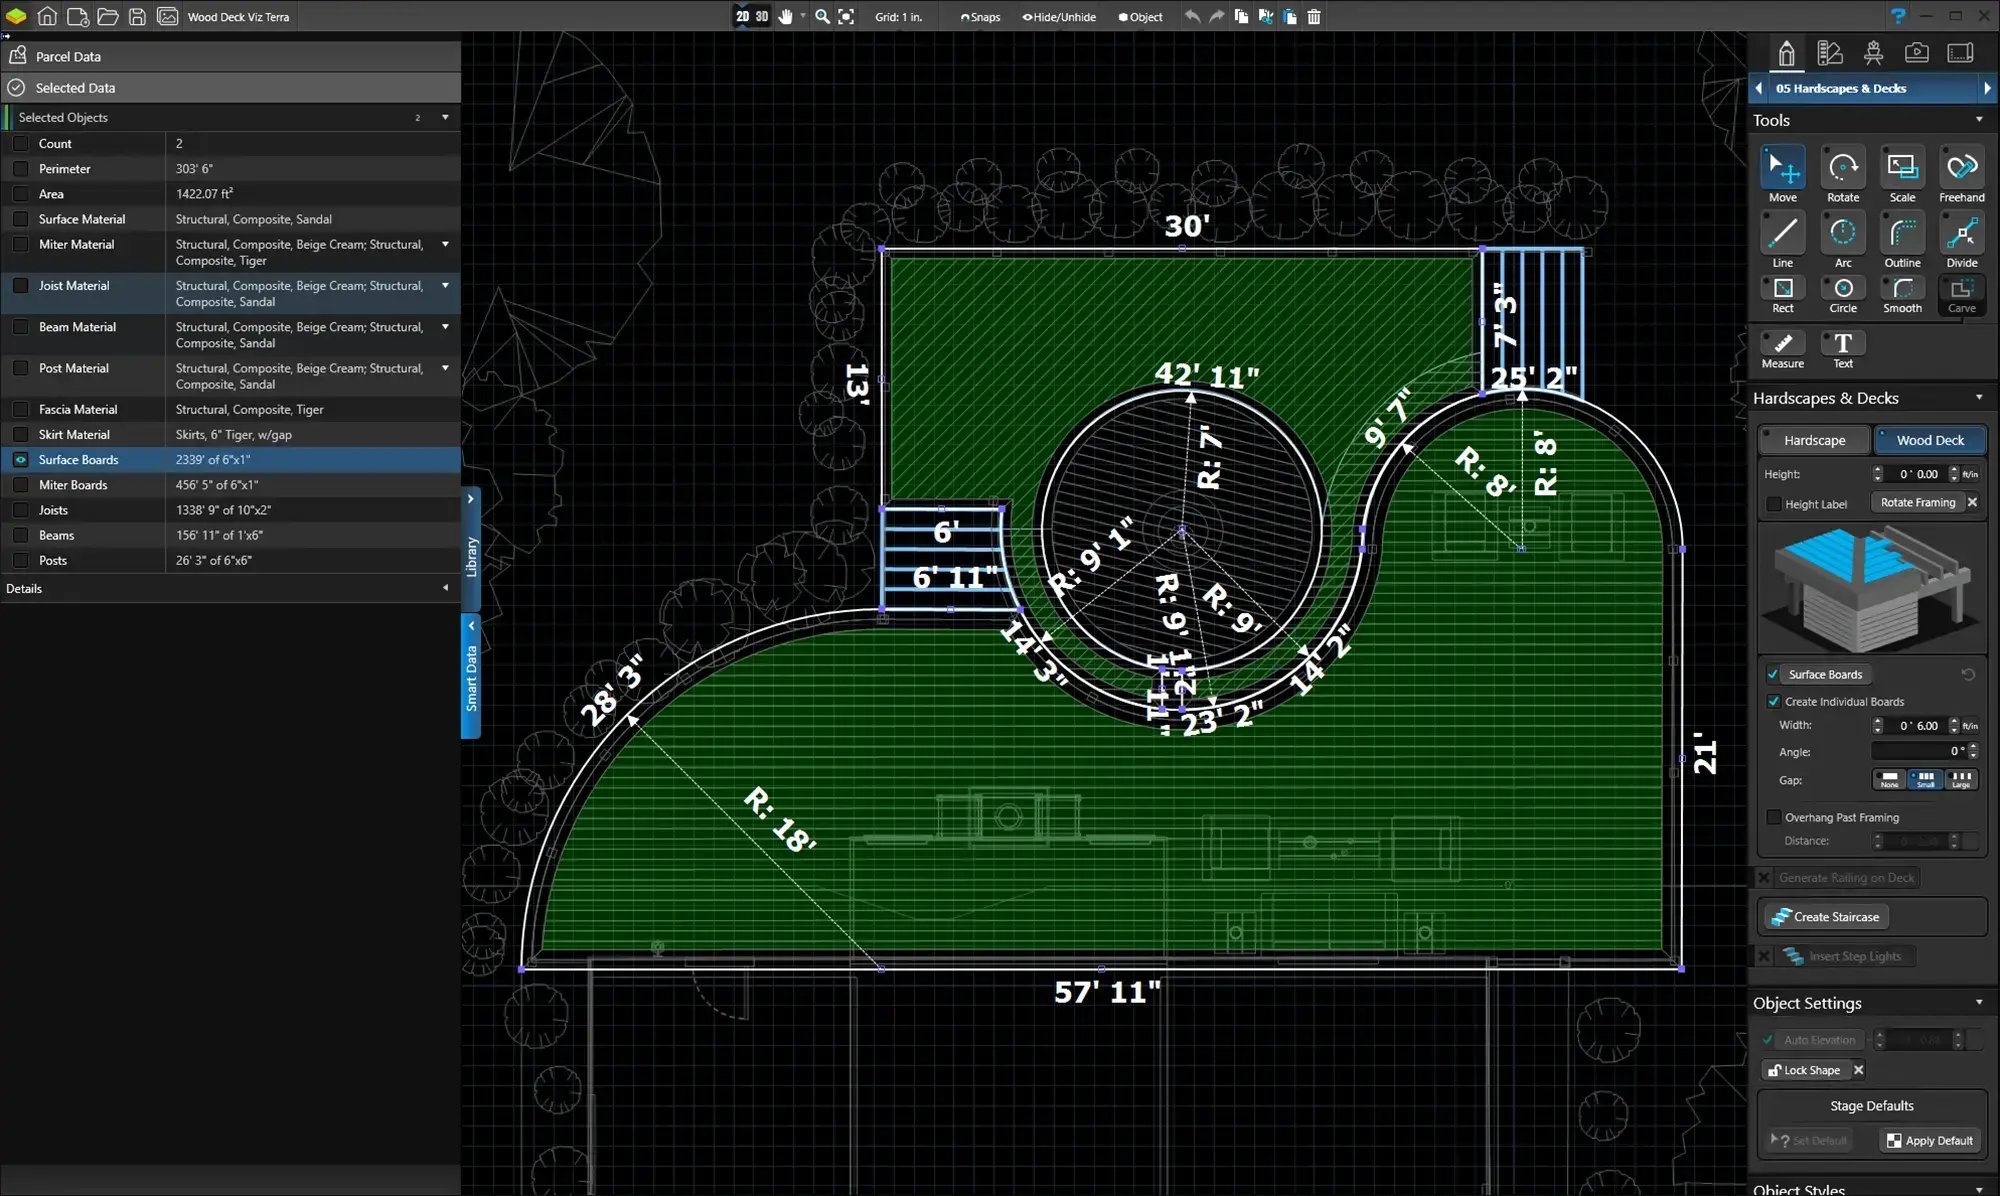This screenshot has height=1196, width=2000.
Task: Open the Library side tab
Action: tap(471, 549)
